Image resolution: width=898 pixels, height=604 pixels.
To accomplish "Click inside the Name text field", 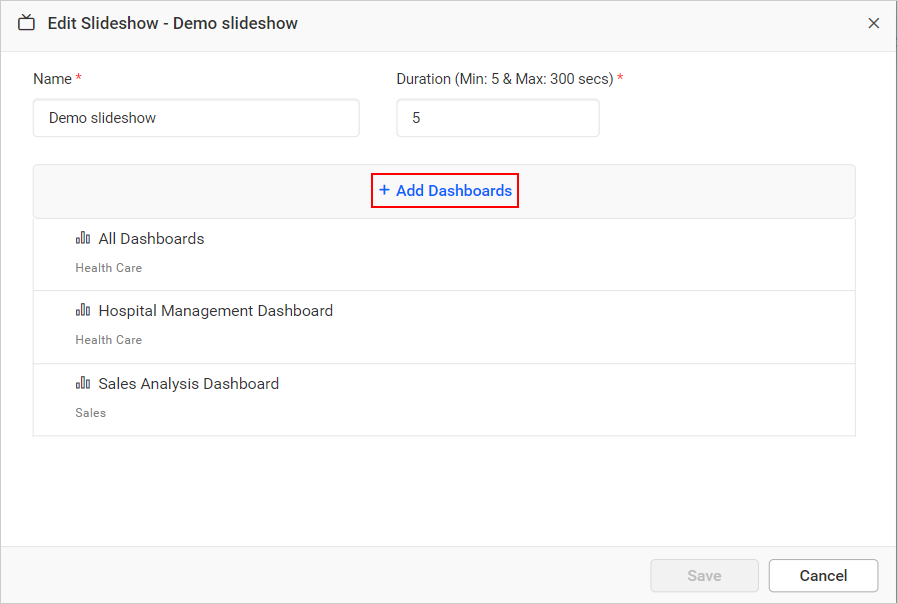I will tap(196, 117).
